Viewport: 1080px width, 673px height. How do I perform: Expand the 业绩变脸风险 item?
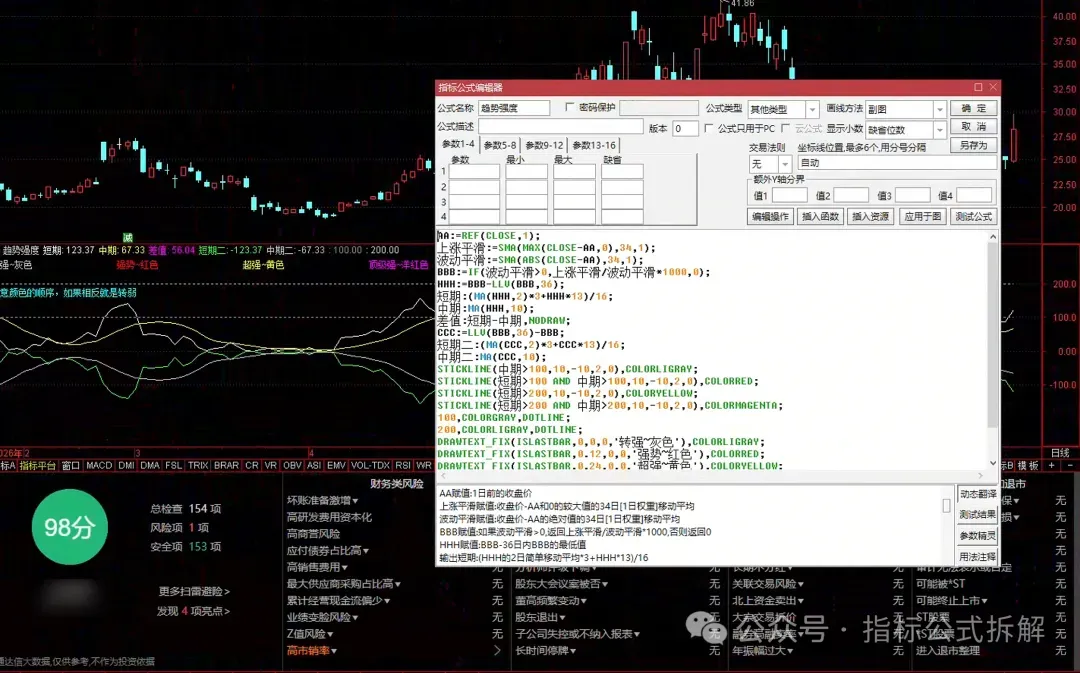[322, 617]
